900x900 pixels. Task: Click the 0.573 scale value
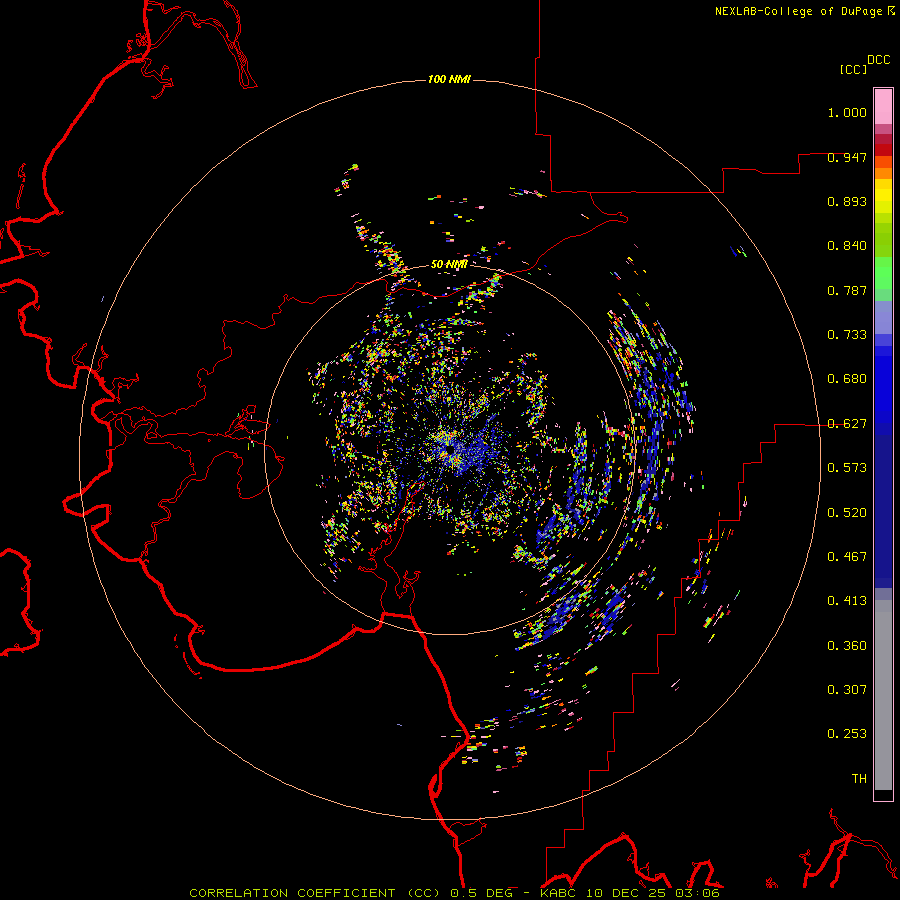pos(847,468)
